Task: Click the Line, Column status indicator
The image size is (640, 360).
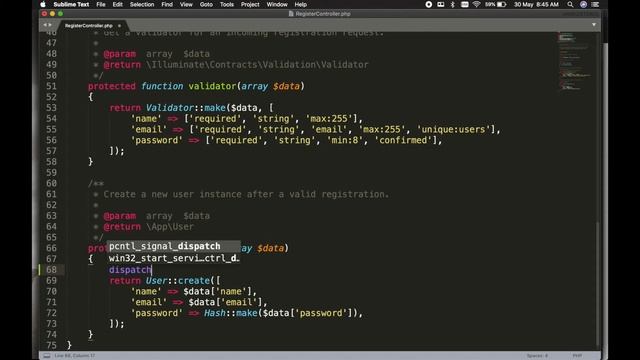Action: (x=75, y=356)
